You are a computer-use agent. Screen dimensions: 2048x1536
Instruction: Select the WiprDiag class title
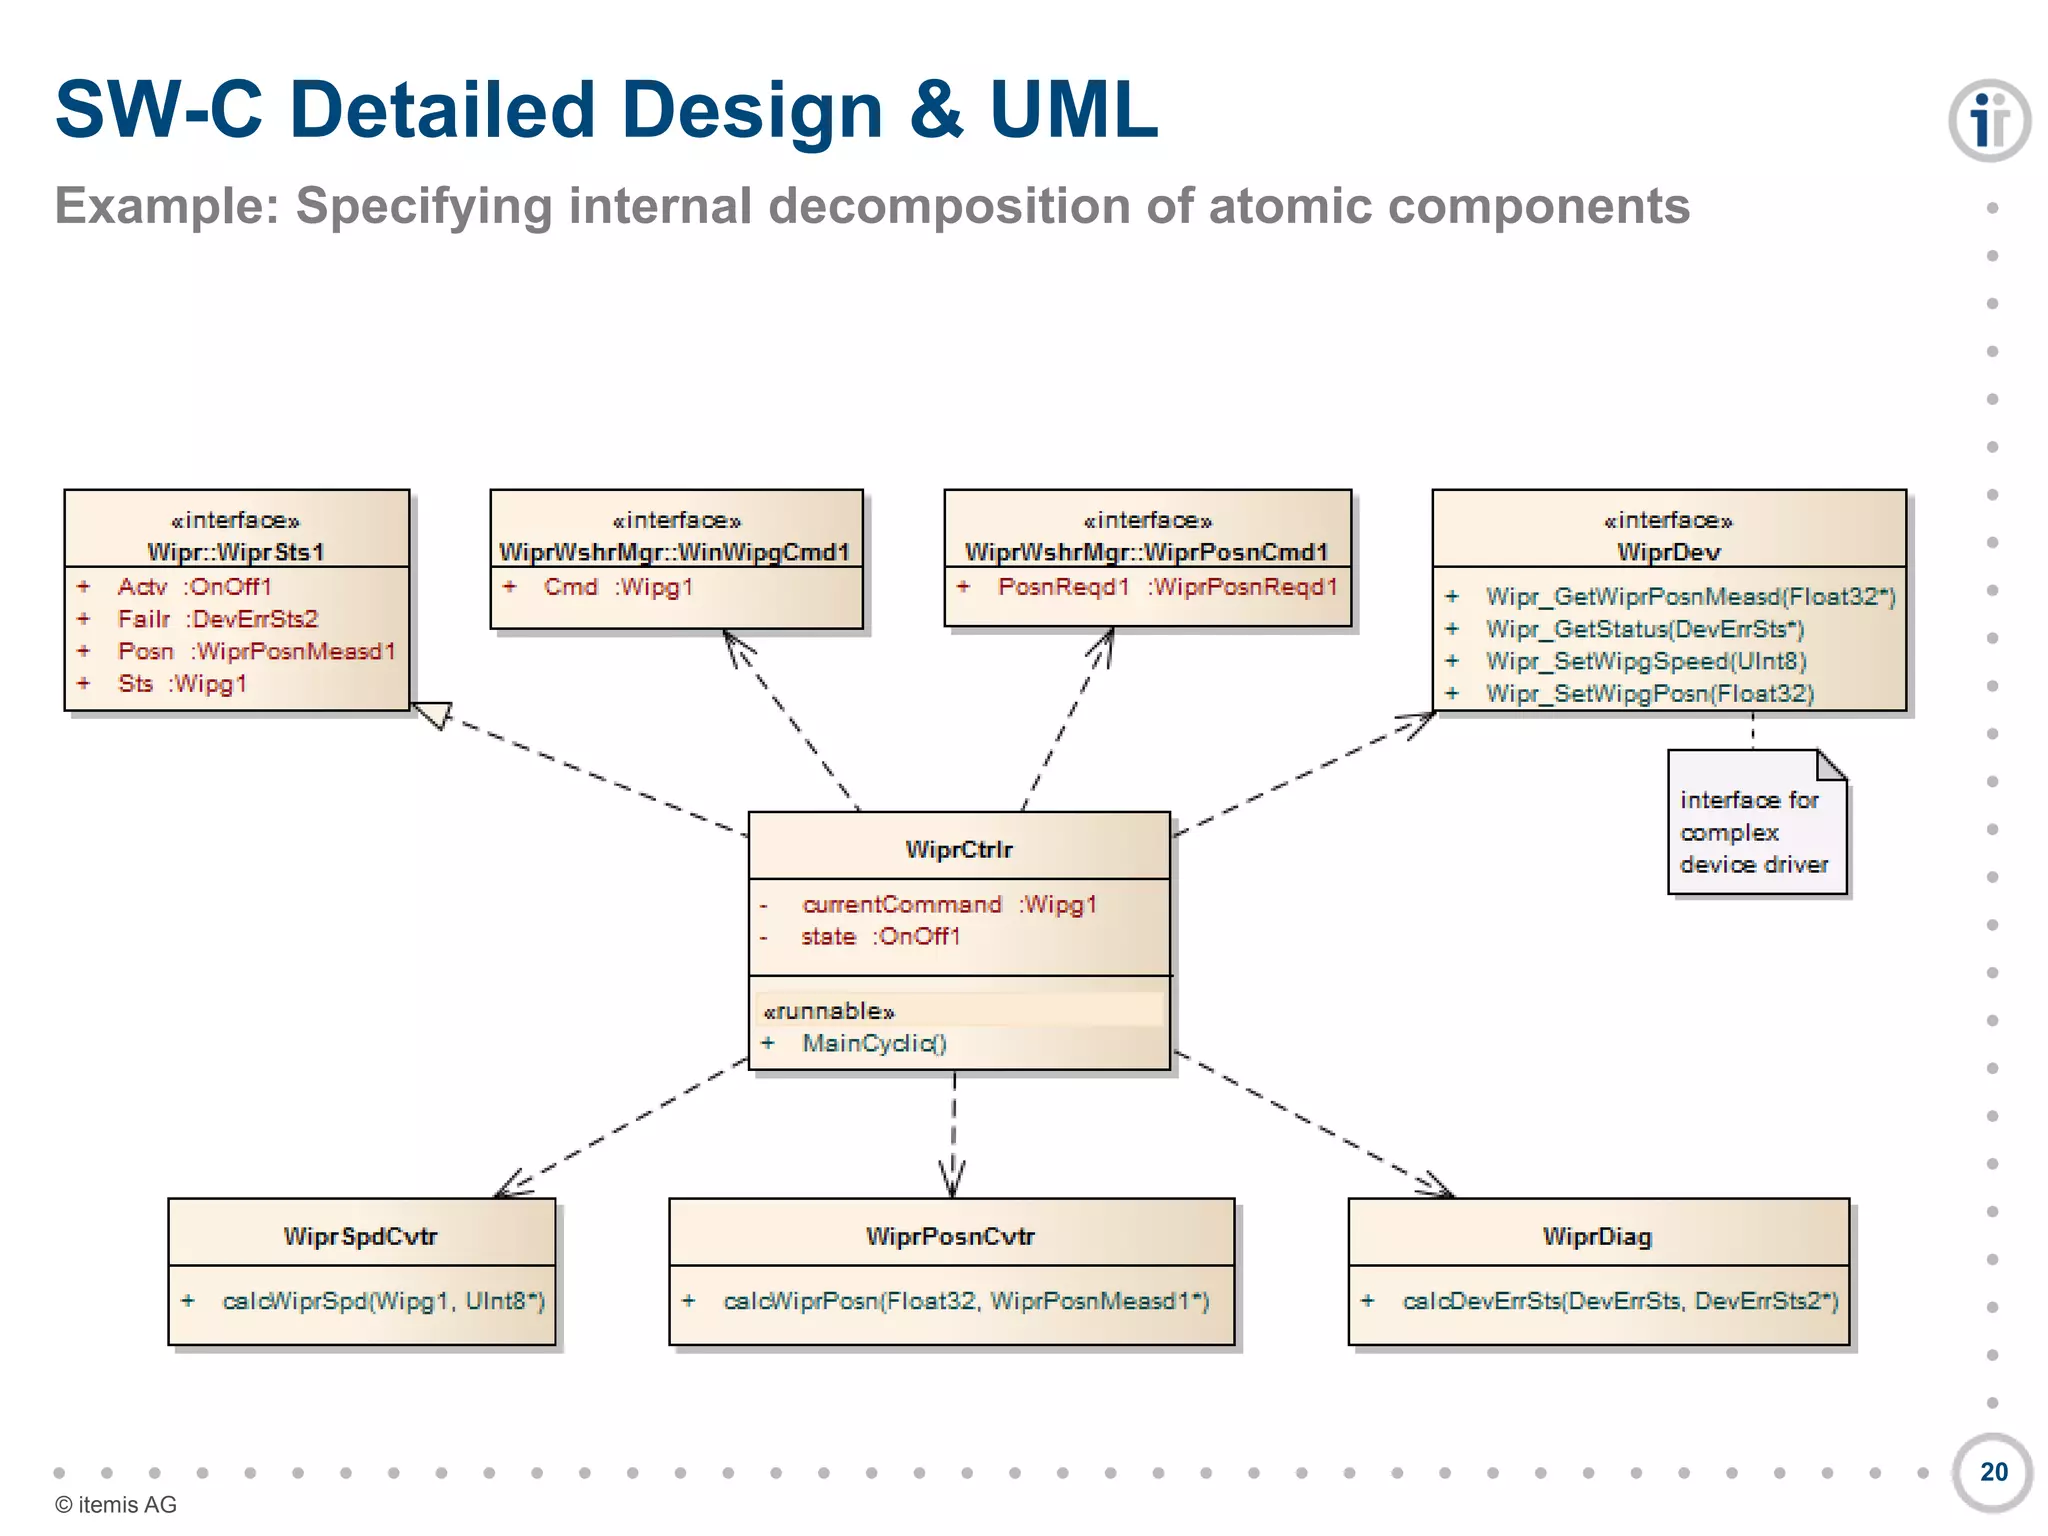click(1597, 1236)
